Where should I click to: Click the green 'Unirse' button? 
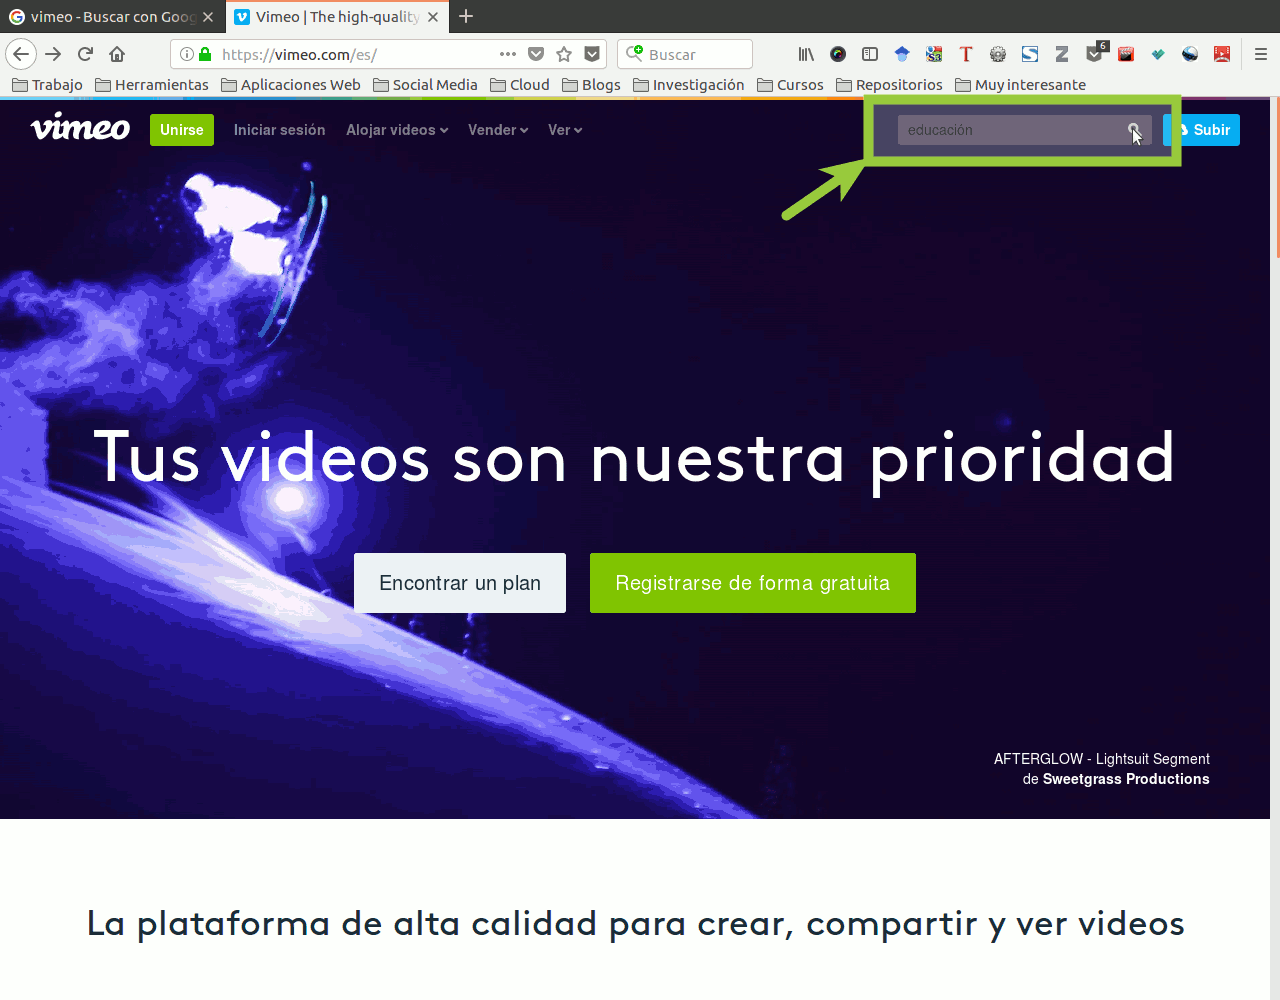click(x=182, y=130)
